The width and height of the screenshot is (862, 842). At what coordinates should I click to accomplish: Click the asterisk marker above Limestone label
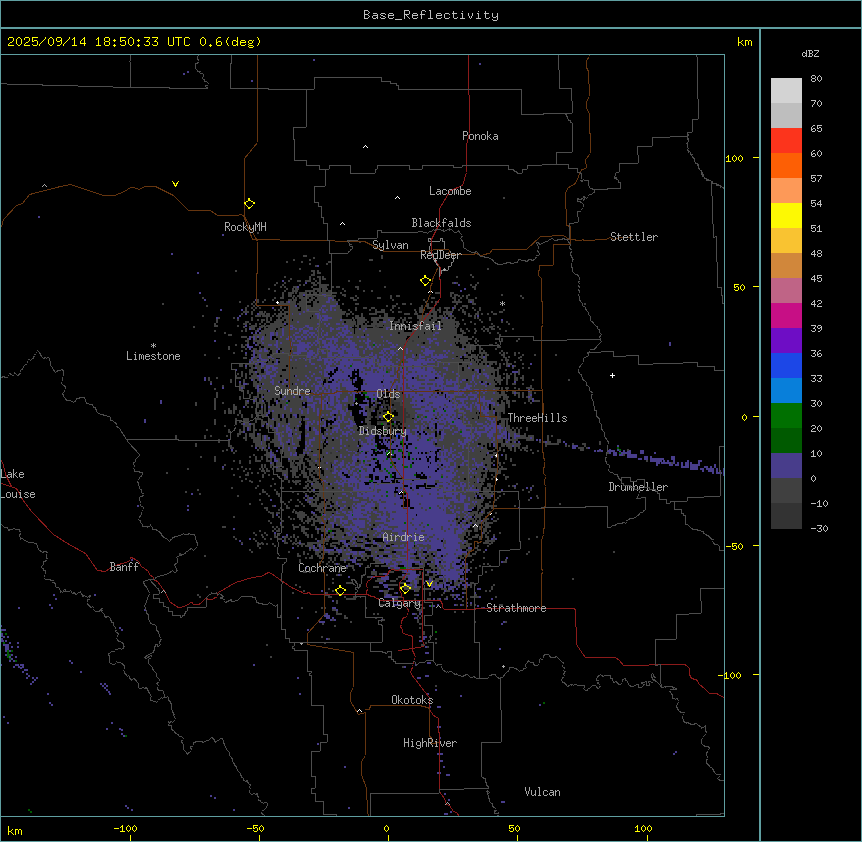(153, 346)
